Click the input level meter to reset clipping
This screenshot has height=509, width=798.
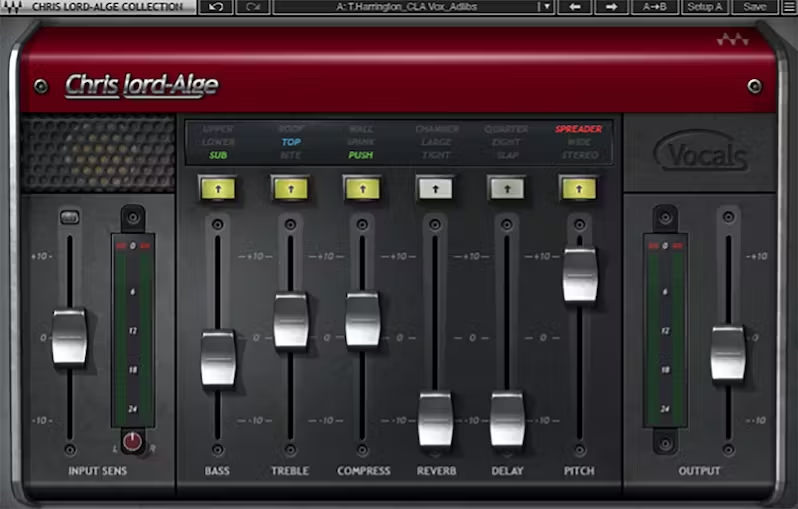[133, 330]
